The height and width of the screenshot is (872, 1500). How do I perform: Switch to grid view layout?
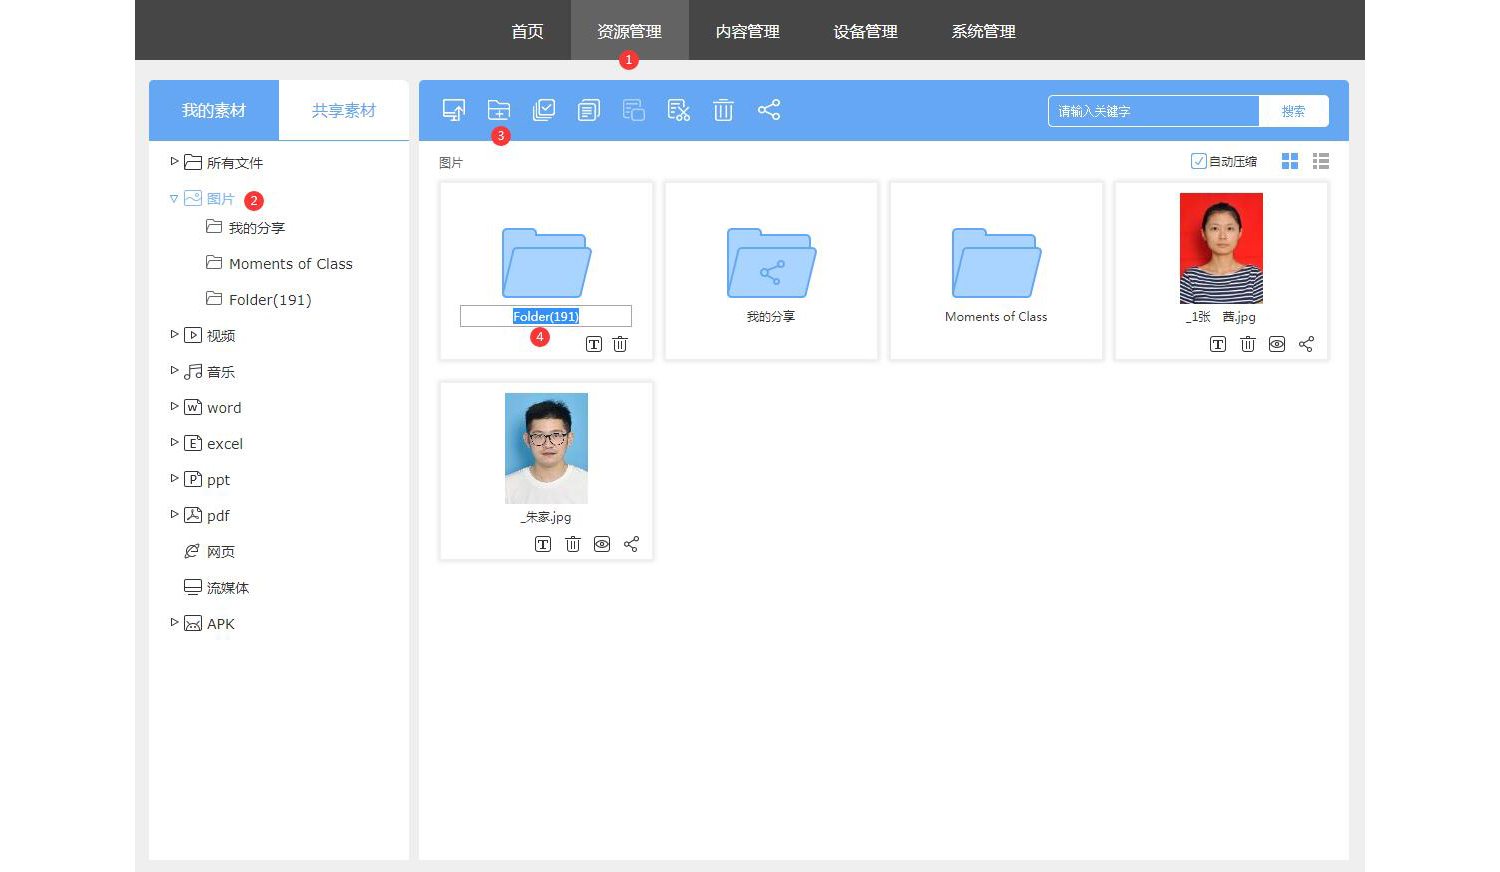(1290, 161)
